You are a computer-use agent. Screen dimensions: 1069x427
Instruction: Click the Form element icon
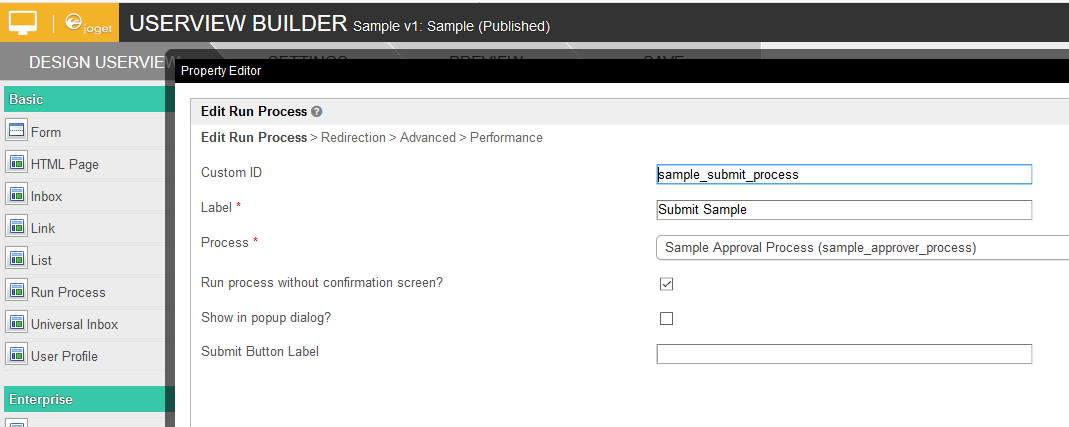tap(15, 131)
